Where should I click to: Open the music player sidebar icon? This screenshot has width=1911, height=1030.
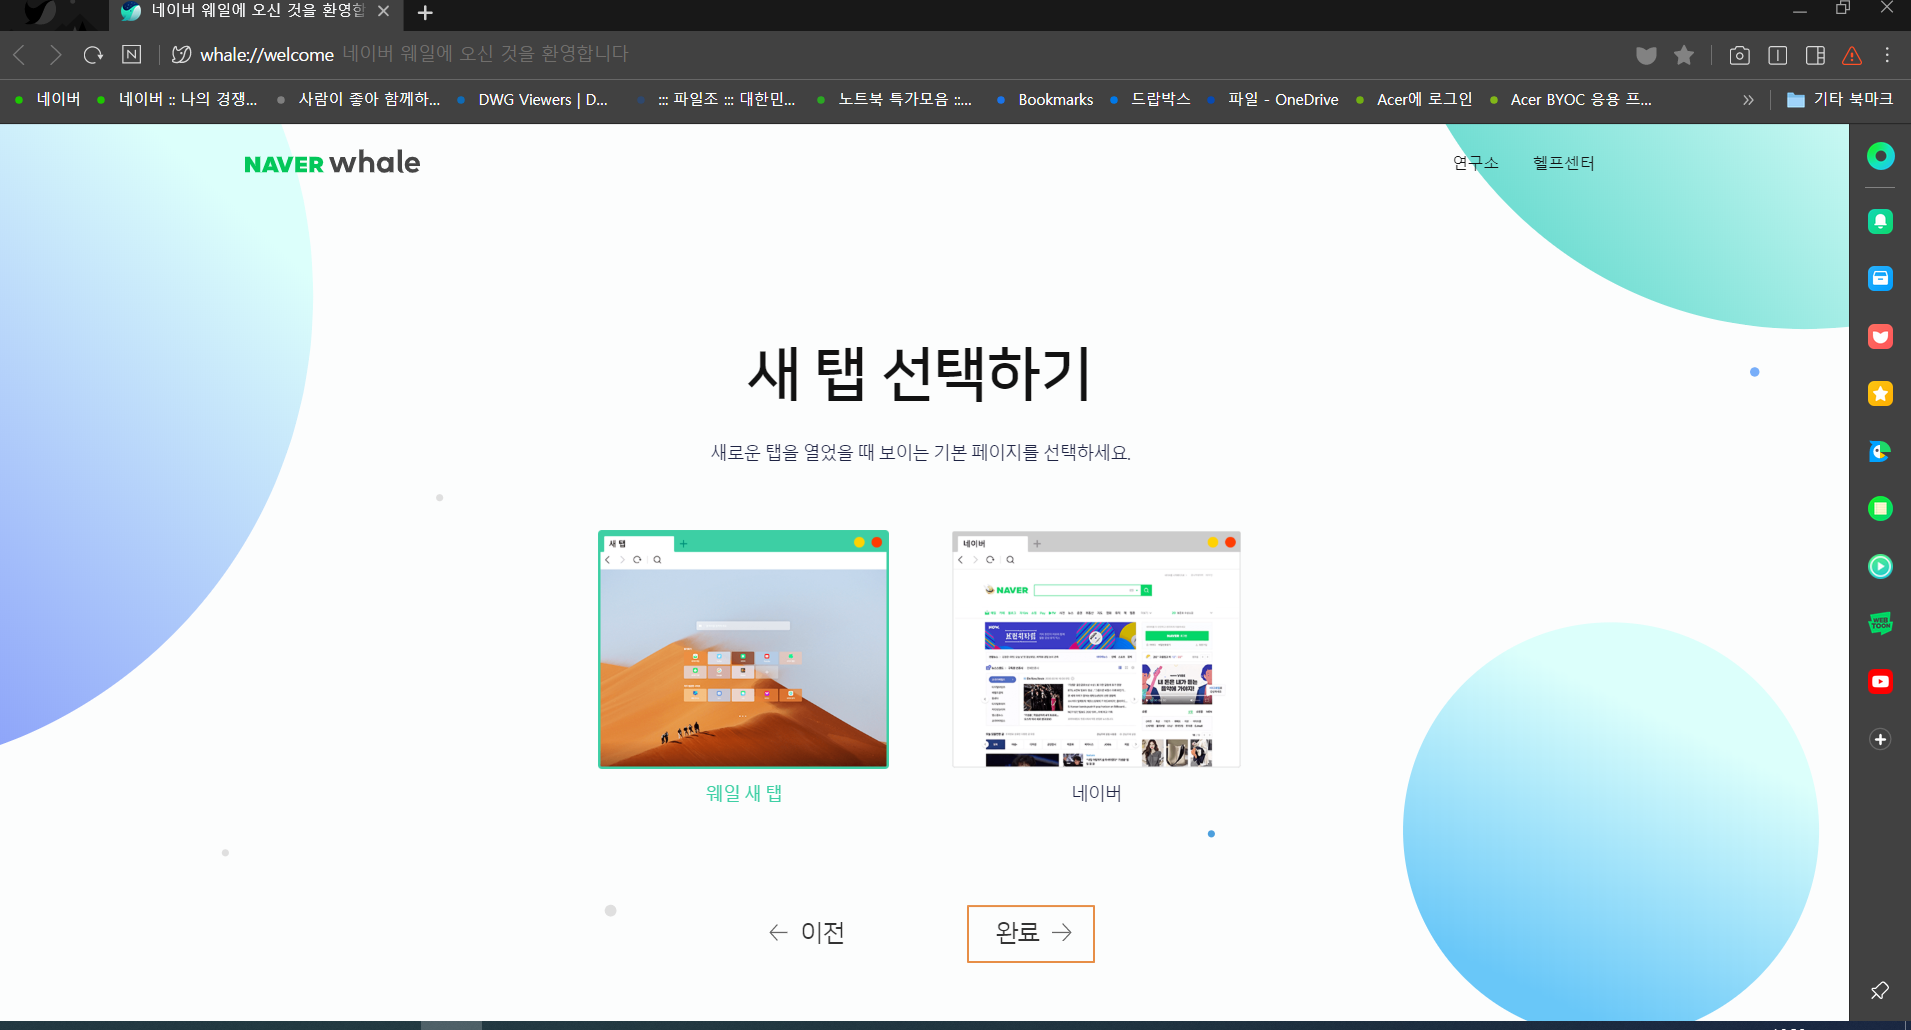coord(1881,567)
